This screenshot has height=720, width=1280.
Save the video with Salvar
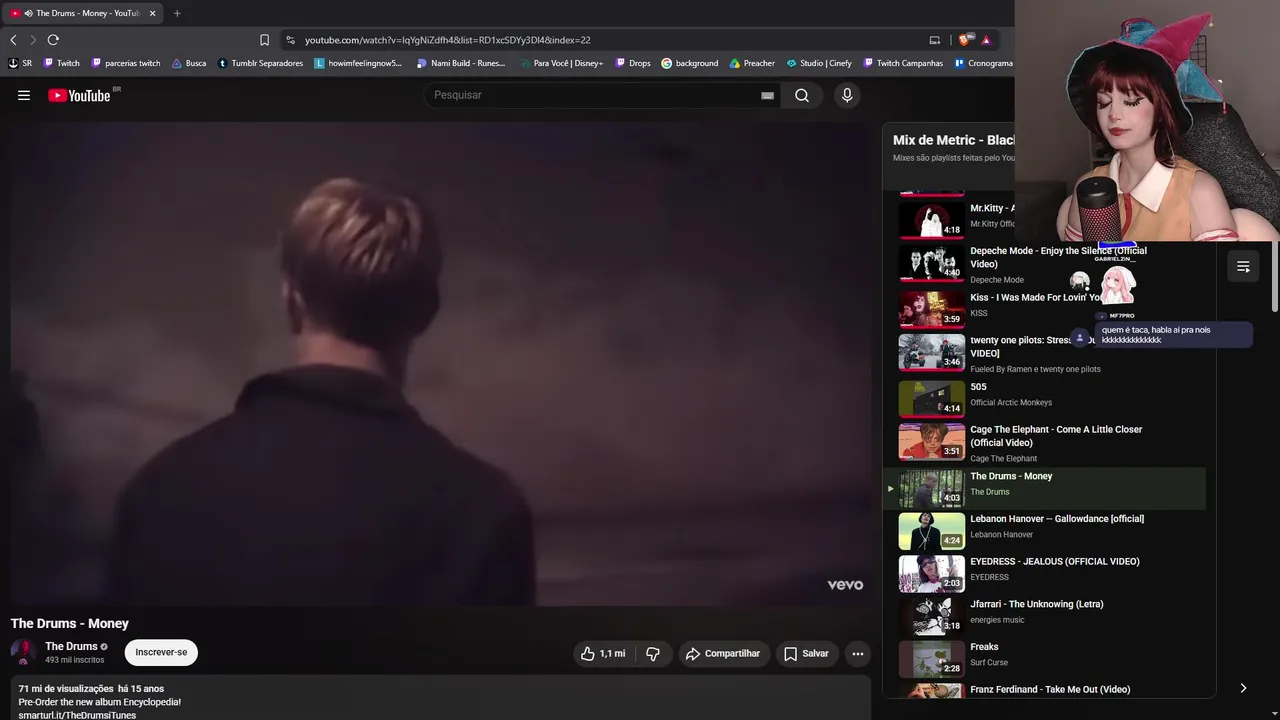(806, 654)
